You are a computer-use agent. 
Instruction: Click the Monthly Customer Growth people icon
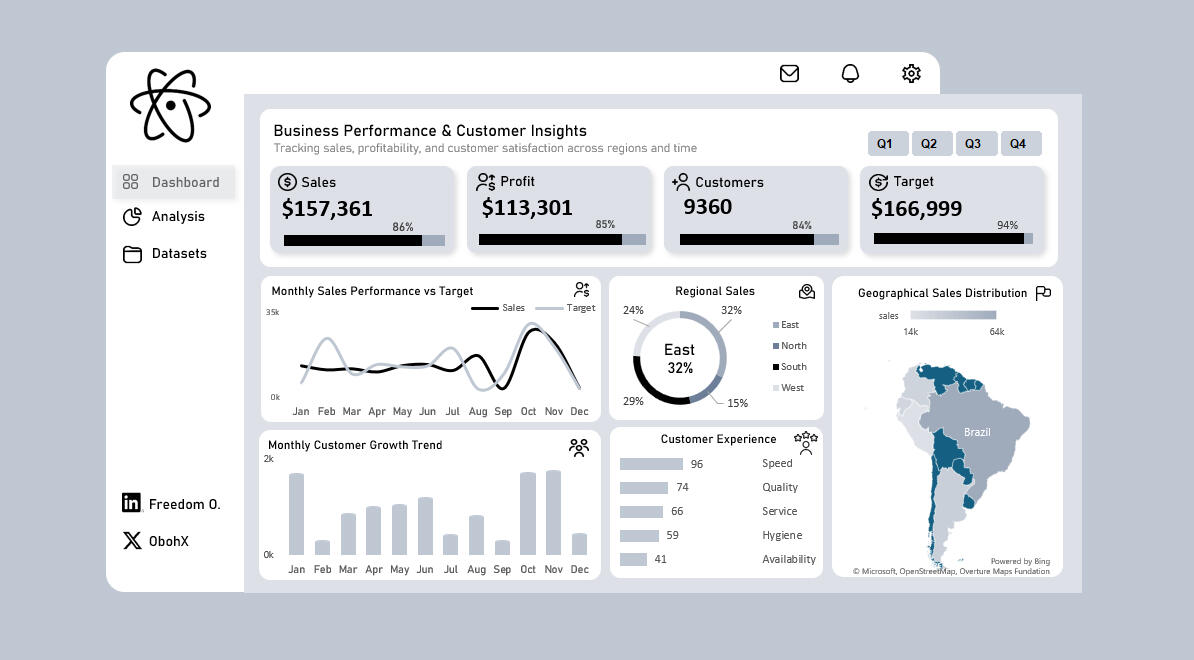pyautogui.click(x=579, y=447)
